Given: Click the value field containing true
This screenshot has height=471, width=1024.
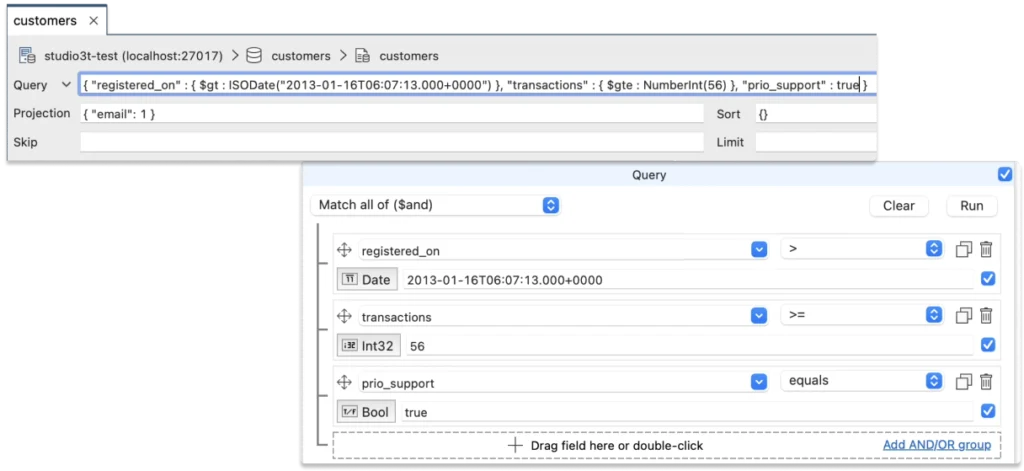Looking at the screenshot, I should coord(688,412).
